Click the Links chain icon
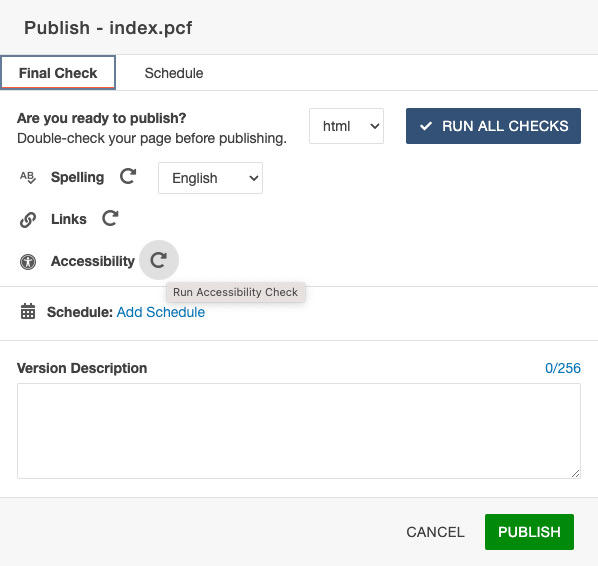The width and height of the screenshot is (598, 566). pyautogui.click(x=28, y=220)
